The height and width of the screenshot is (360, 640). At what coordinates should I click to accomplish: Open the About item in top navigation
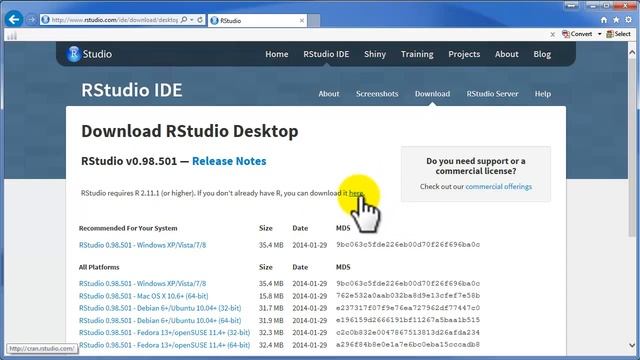(507, 54)
